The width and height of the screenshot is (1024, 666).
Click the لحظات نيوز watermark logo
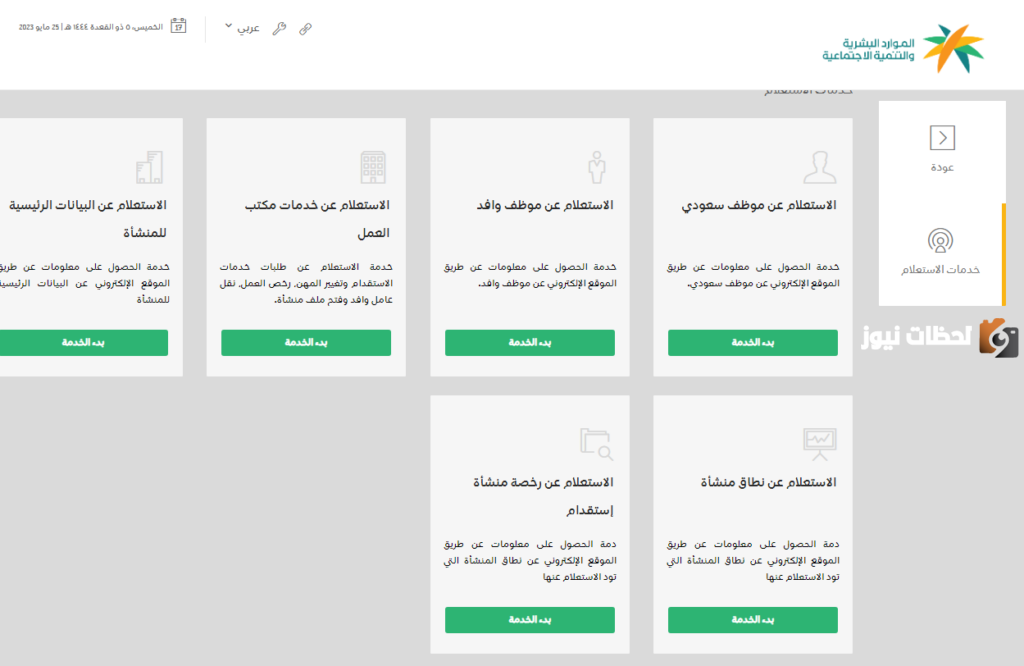coord(939,337)
